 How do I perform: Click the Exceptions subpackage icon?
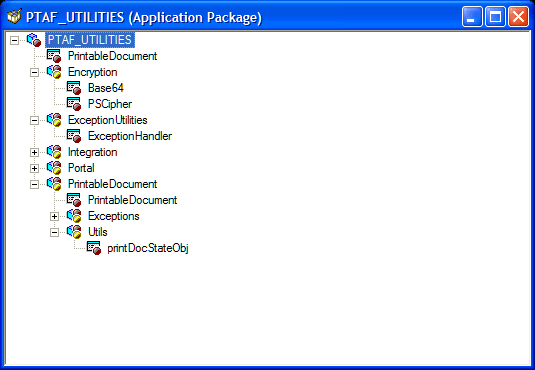74,216
